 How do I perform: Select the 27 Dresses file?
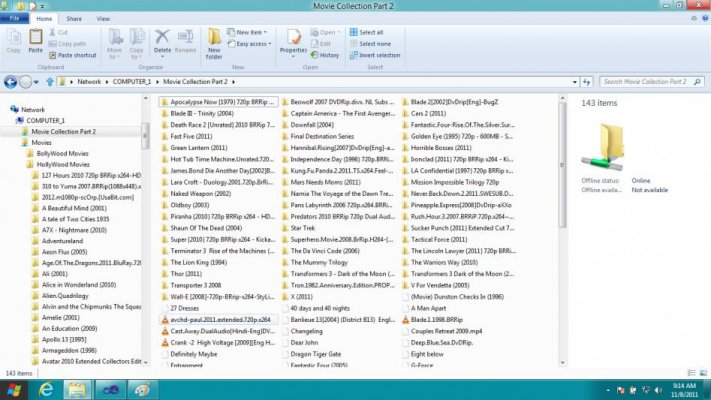point(184,308)
